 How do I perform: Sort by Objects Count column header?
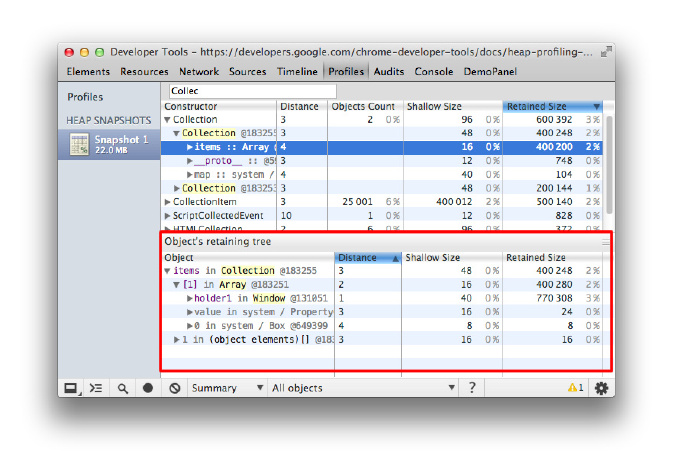(x=365, y=107)
